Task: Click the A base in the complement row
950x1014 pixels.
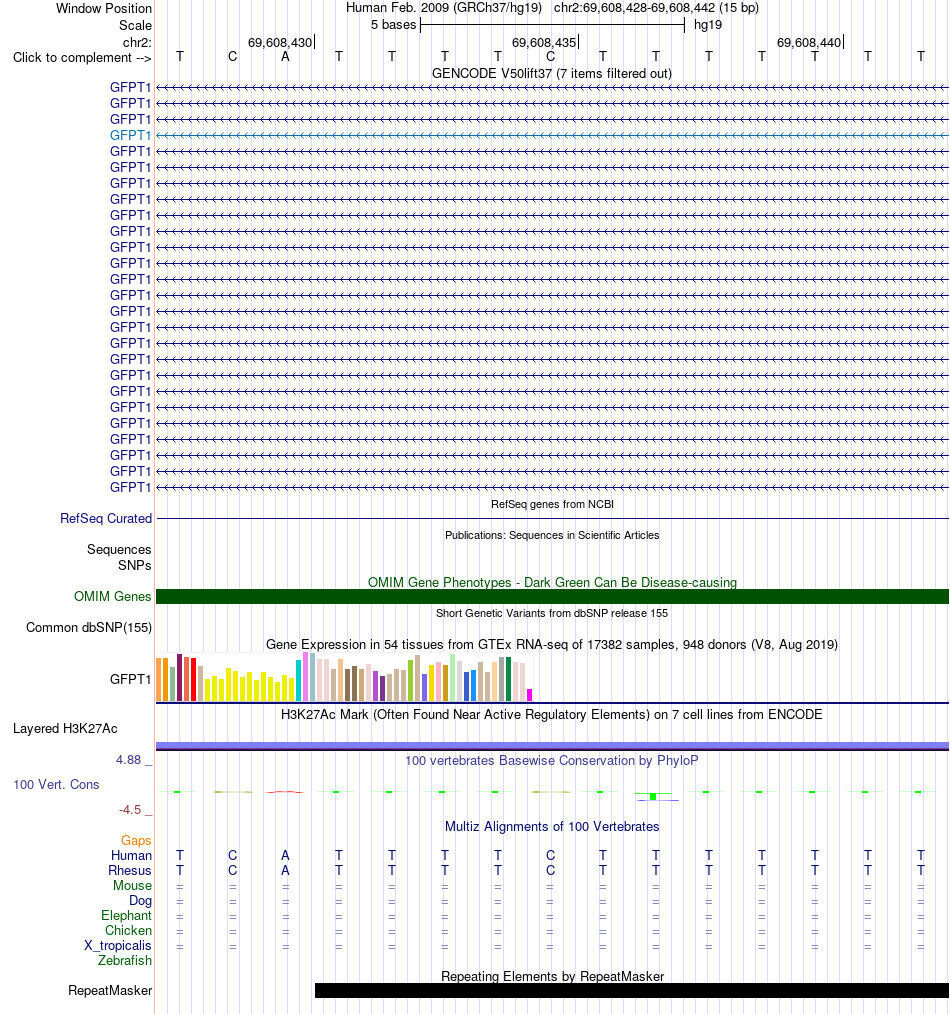Action: pyautogui.click(x=285, y=57)
